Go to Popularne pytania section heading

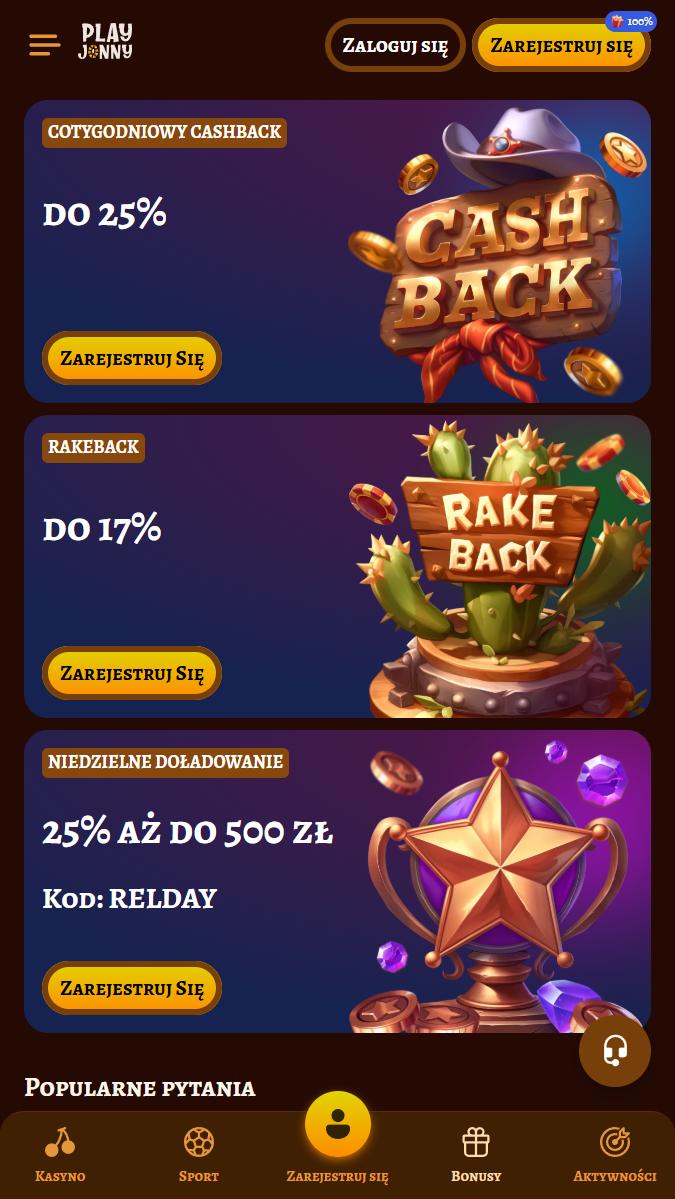(x=140, y=1087)
